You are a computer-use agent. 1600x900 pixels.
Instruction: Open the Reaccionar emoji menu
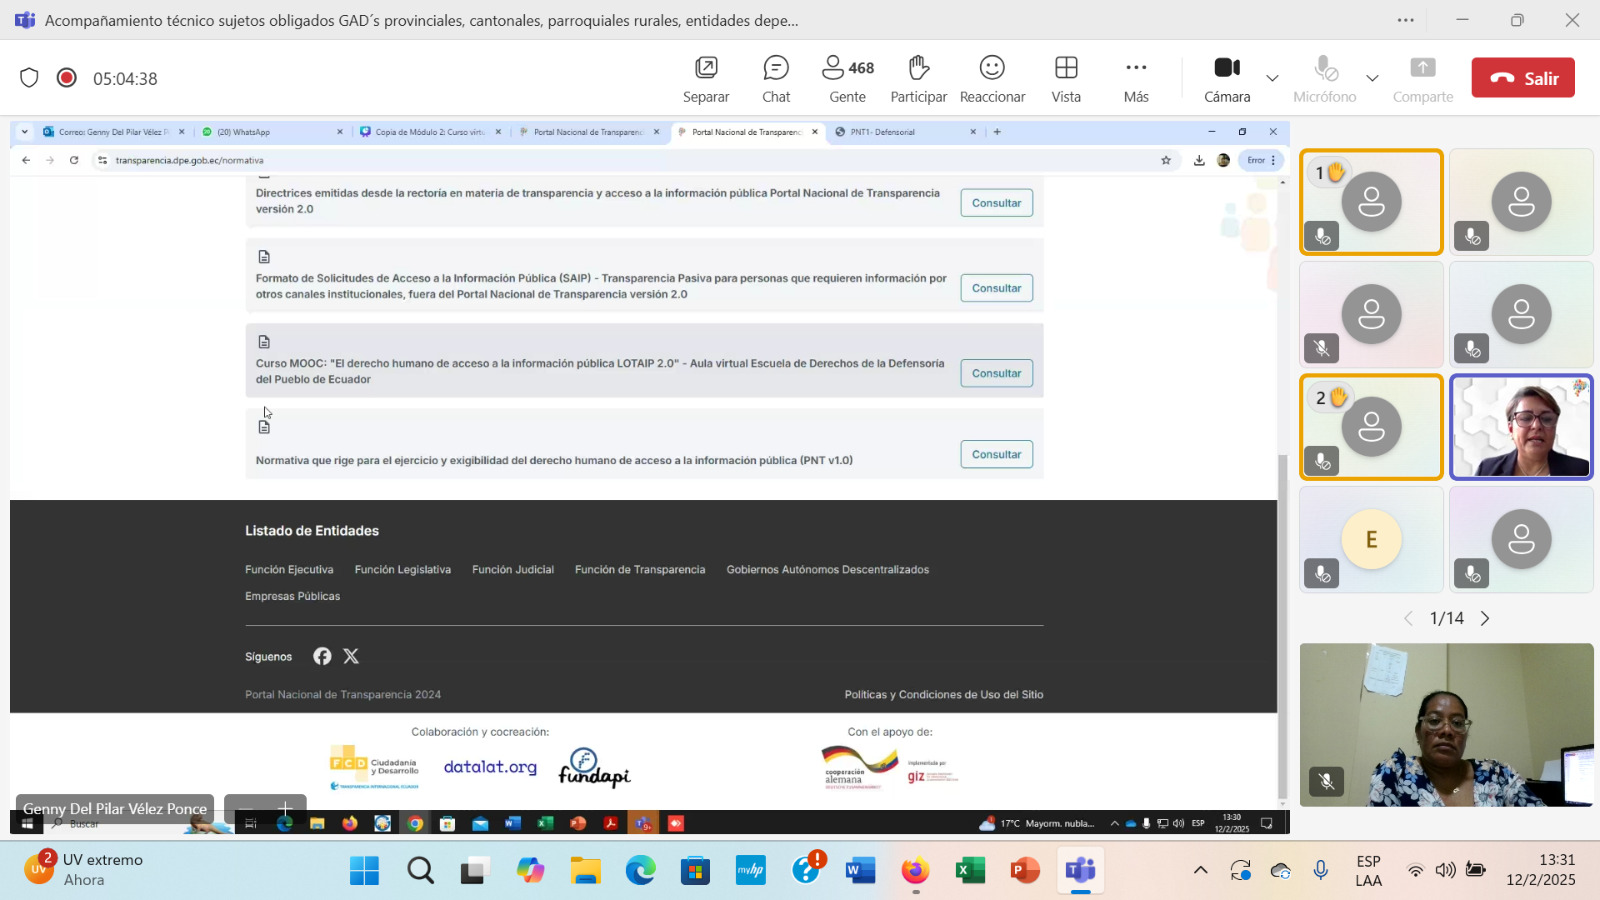tap(992, 78)
